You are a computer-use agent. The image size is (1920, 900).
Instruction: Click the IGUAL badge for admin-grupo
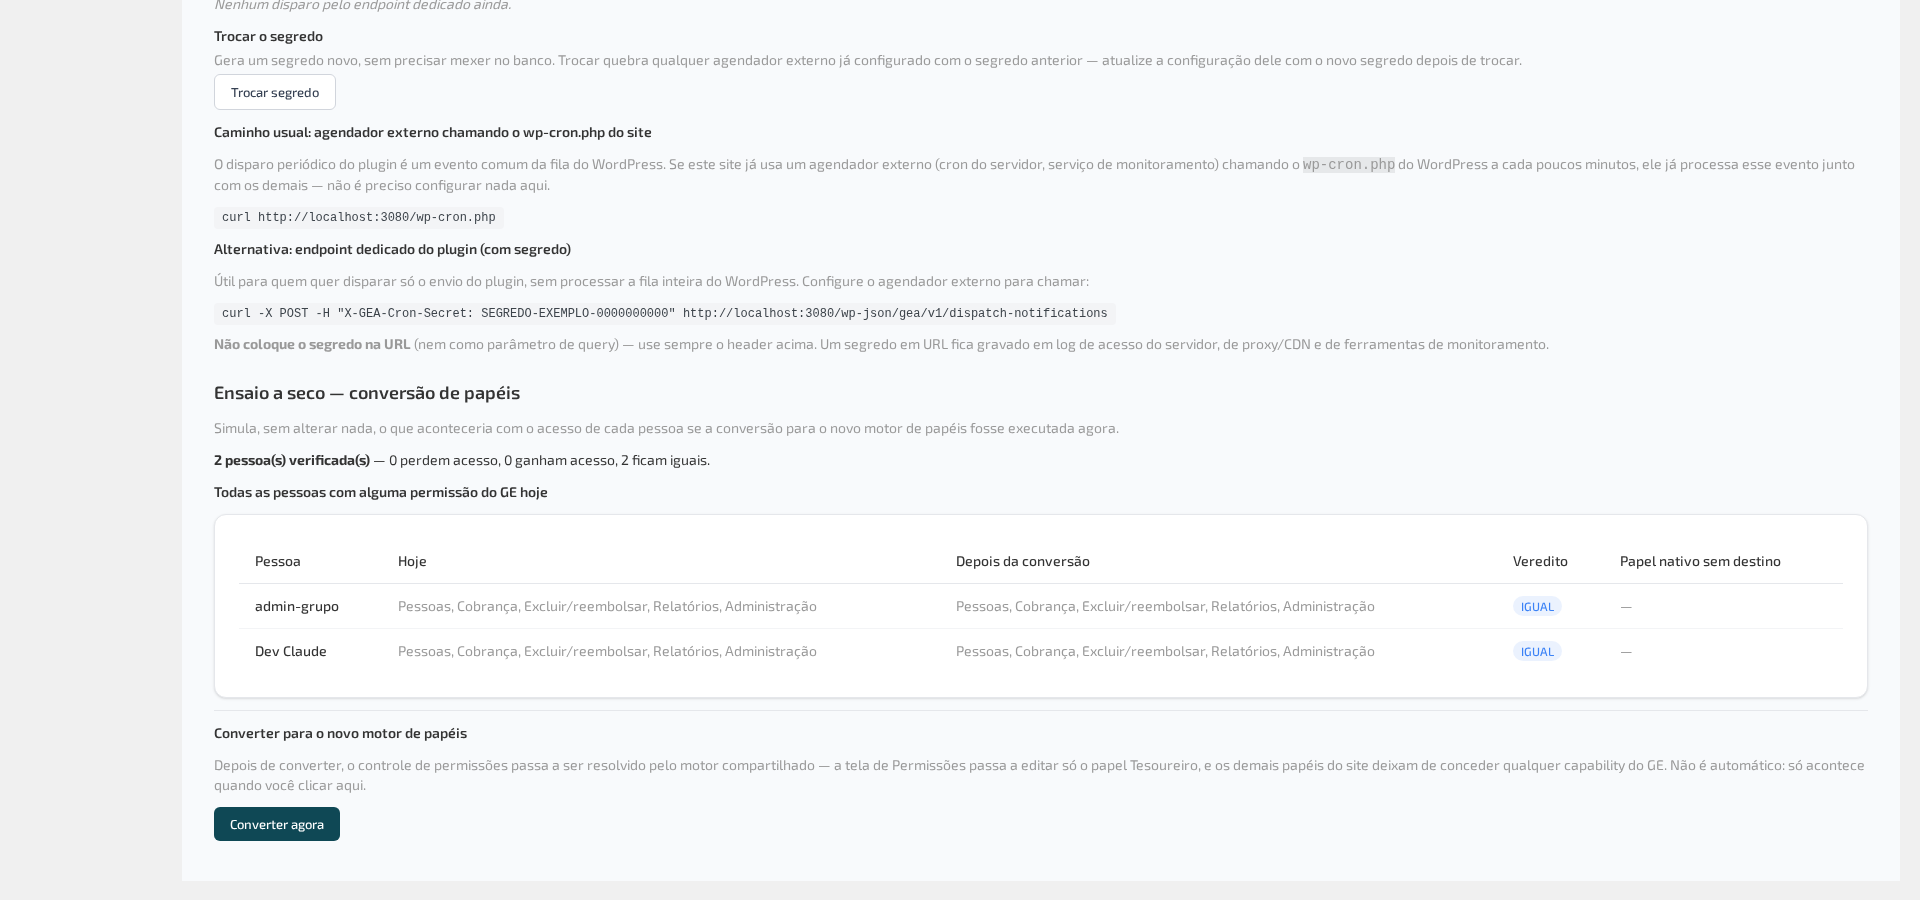pos(1537,606)
